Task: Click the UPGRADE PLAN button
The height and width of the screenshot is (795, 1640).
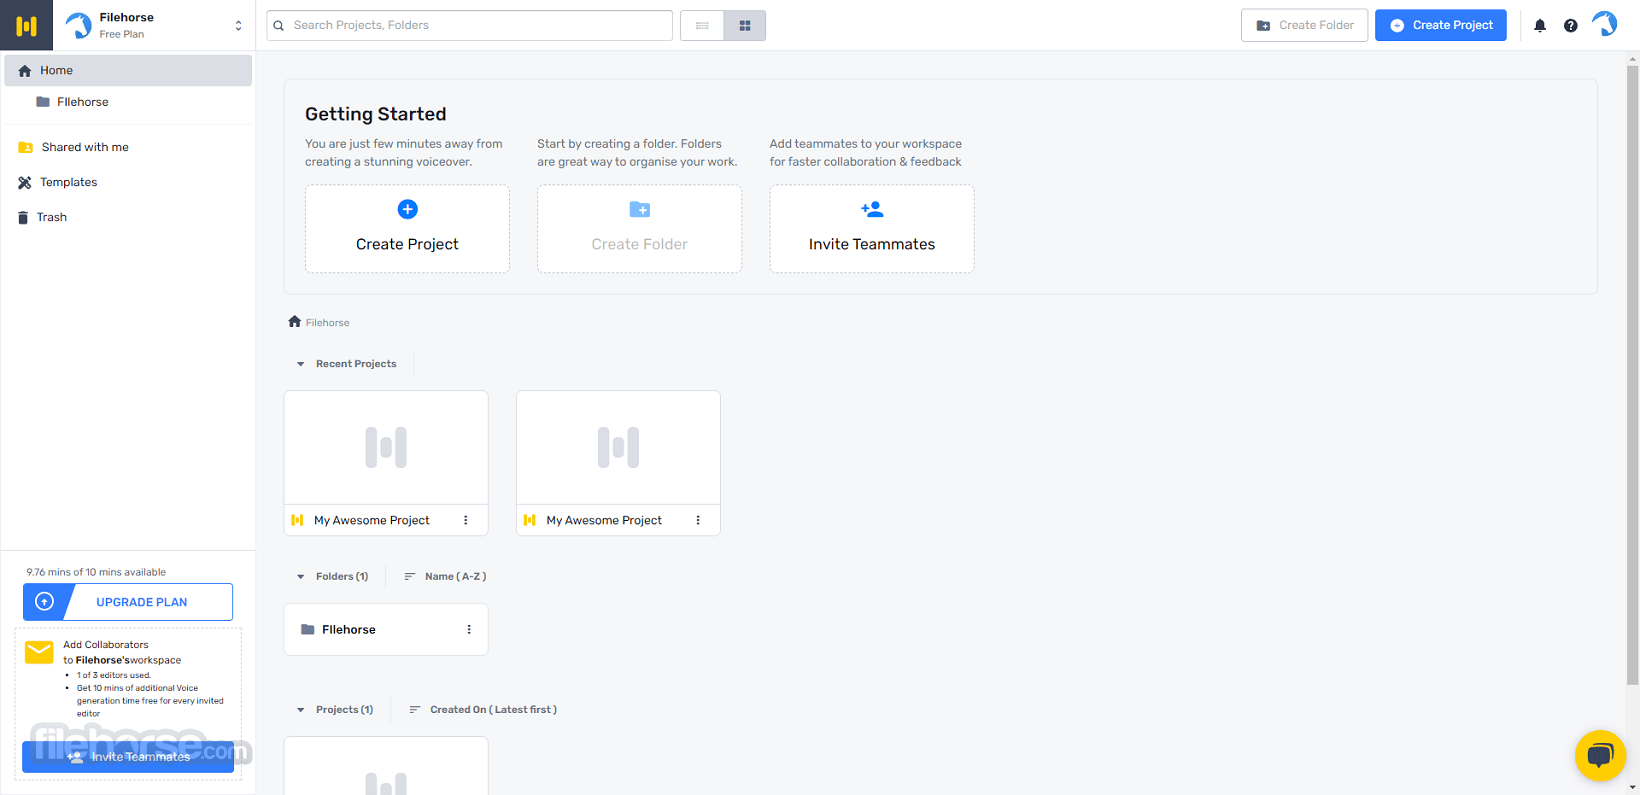Action: click(128, 602)
